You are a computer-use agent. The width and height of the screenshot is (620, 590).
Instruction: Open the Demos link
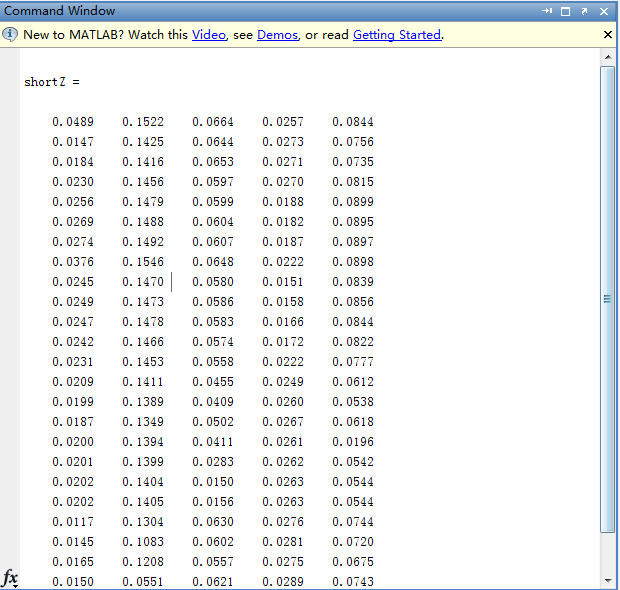click(x=278, y=35)
